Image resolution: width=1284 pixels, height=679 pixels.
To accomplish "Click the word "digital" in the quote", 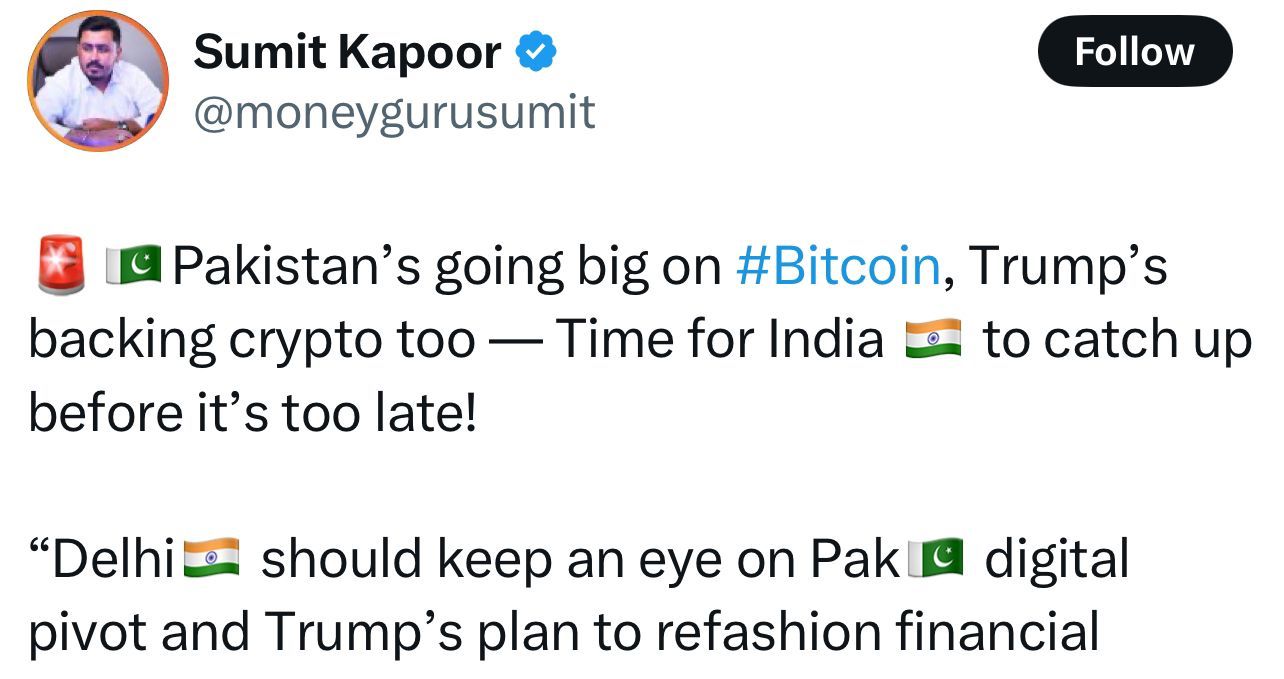I will click(1057, 559).
